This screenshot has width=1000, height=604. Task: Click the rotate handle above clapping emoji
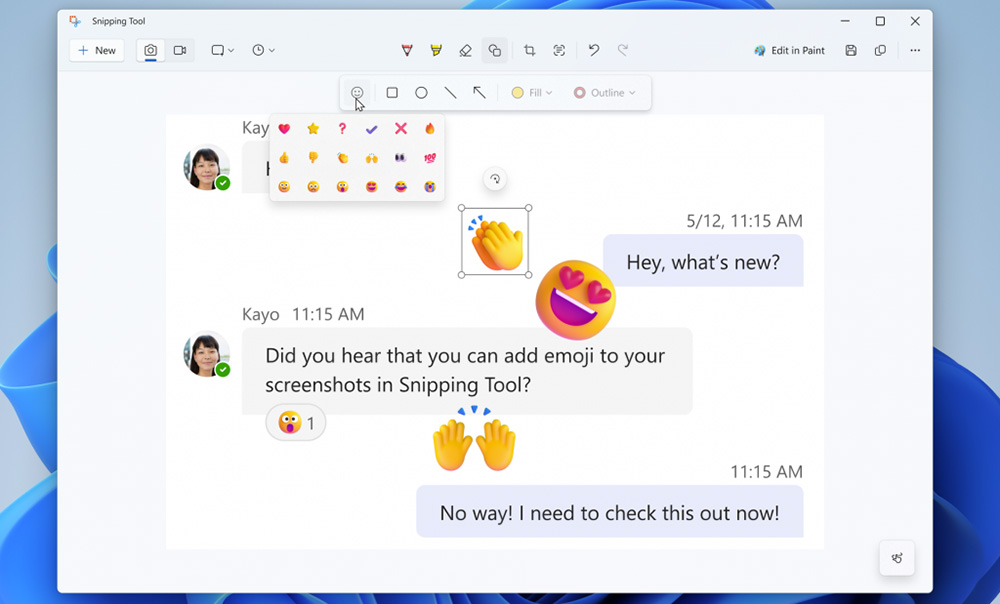[495, 179]
